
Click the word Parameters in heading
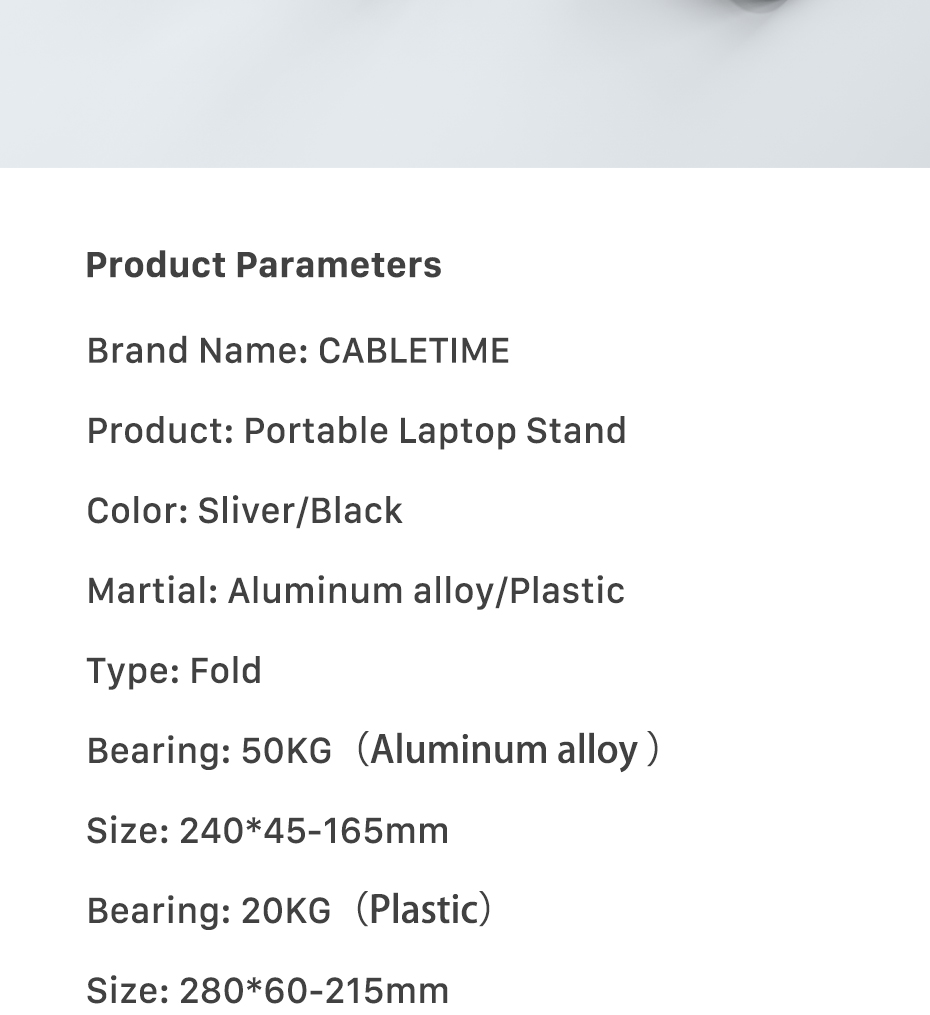[338, 265]
